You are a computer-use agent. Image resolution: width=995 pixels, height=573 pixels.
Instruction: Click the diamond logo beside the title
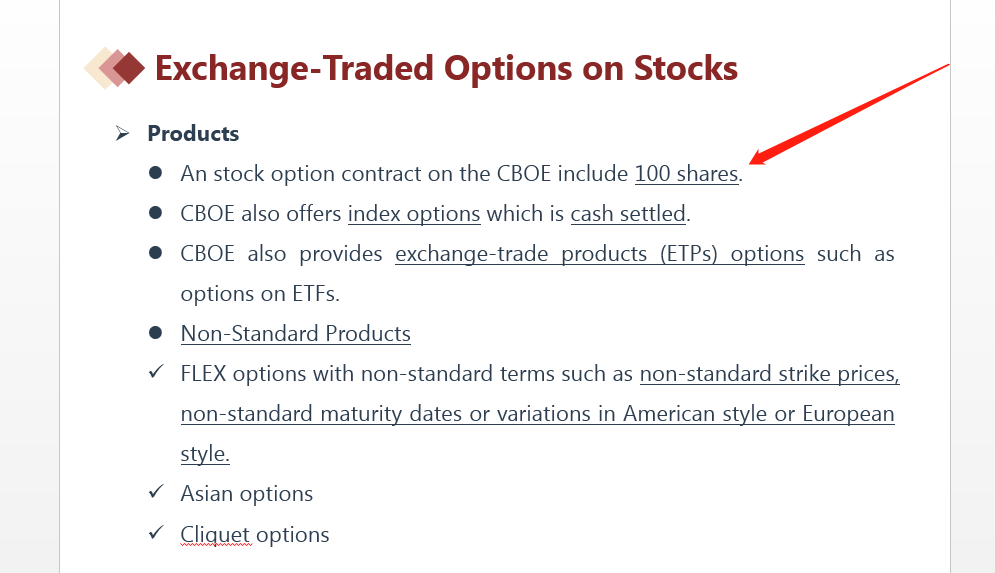pos(115,68)
